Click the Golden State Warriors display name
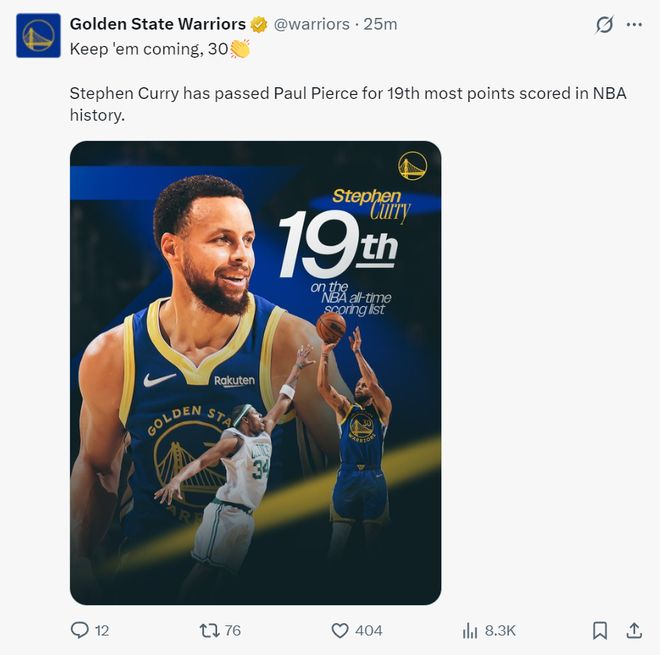660x655 pixels. pos(157,24)
